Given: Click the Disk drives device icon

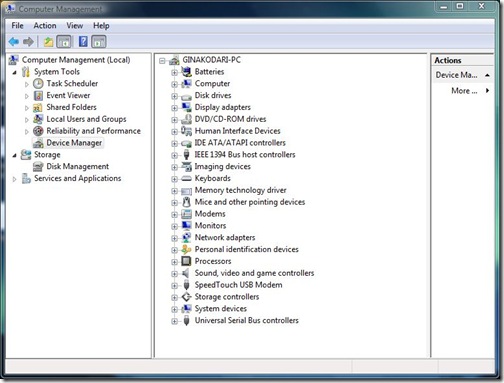Looking at the screenshot, I should point(186,97).
